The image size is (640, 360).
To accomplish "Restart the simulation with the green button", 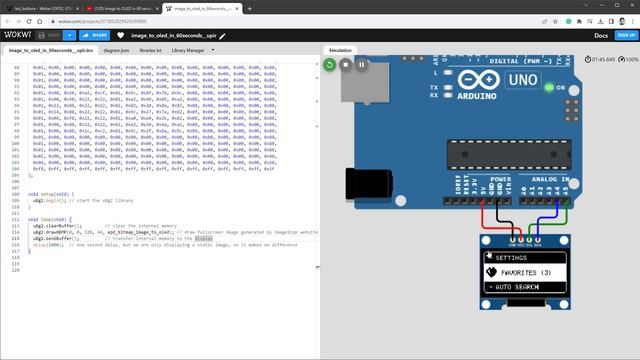I will [x=329, y=64].
